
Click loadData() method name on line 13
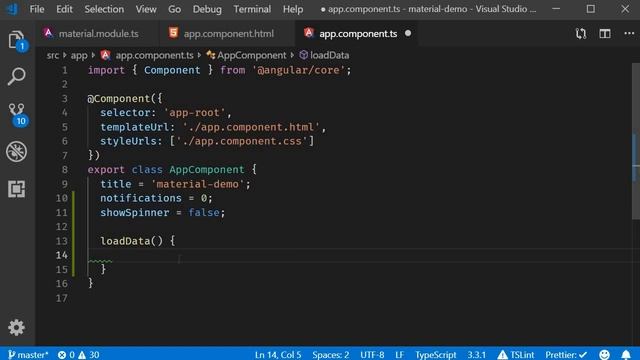pos(125,241)
